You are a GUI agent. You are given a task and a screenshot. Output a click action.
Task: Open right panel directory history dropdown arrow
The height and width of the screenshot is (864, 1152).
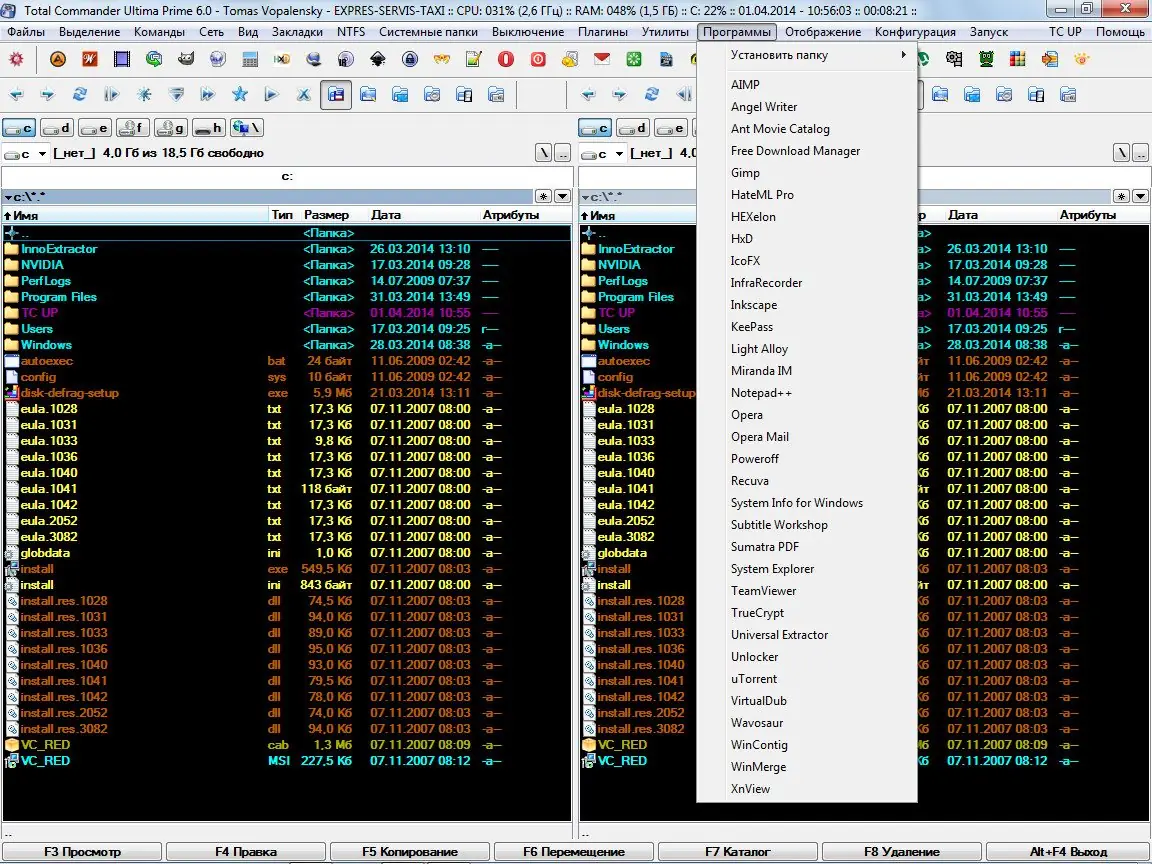pyautogui.click(x=1139, y=197)
